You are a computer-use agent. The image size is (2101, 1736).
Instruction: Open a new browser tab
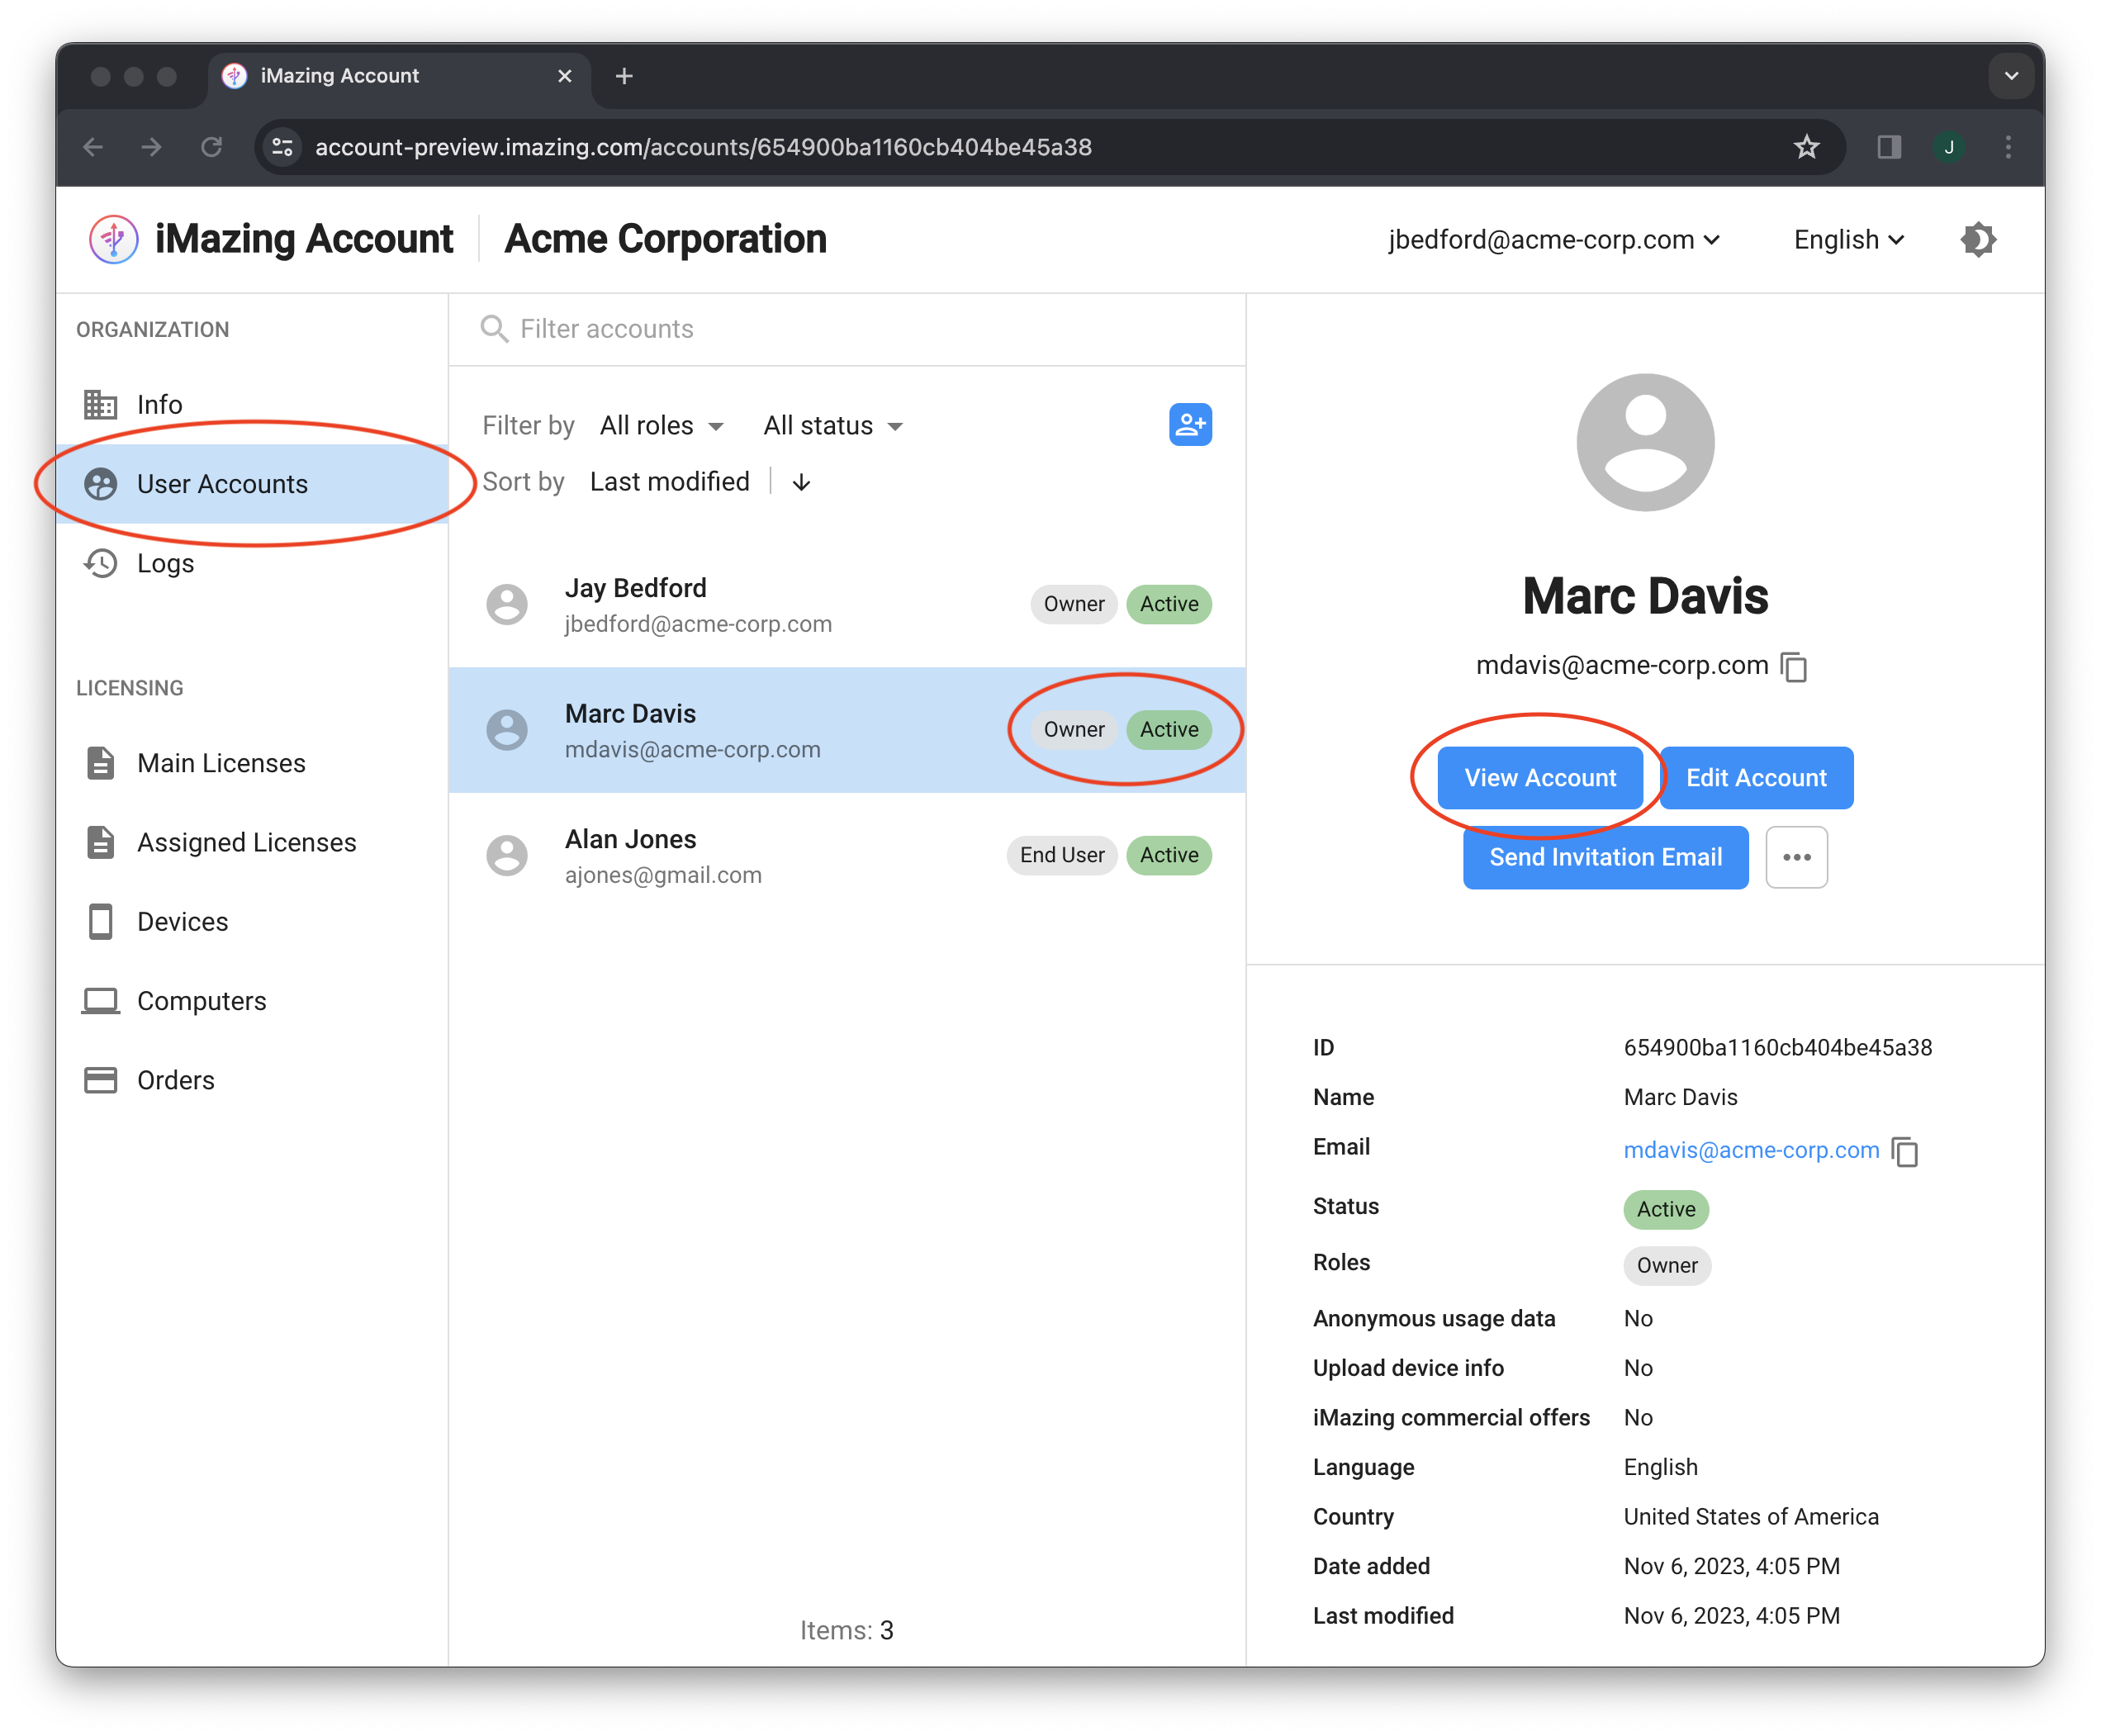point(624,76)
